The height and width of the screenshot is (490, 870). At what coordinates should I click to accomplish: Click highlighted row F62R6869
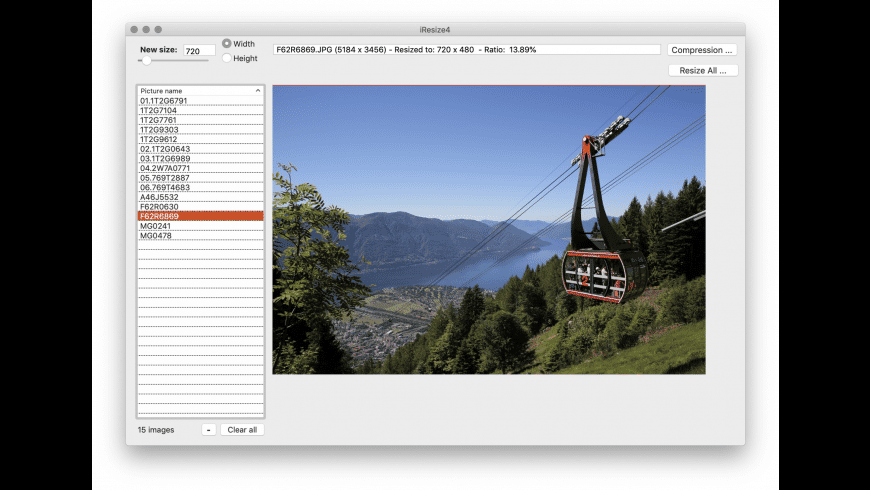pyautogui.click(x=200, y=216)
